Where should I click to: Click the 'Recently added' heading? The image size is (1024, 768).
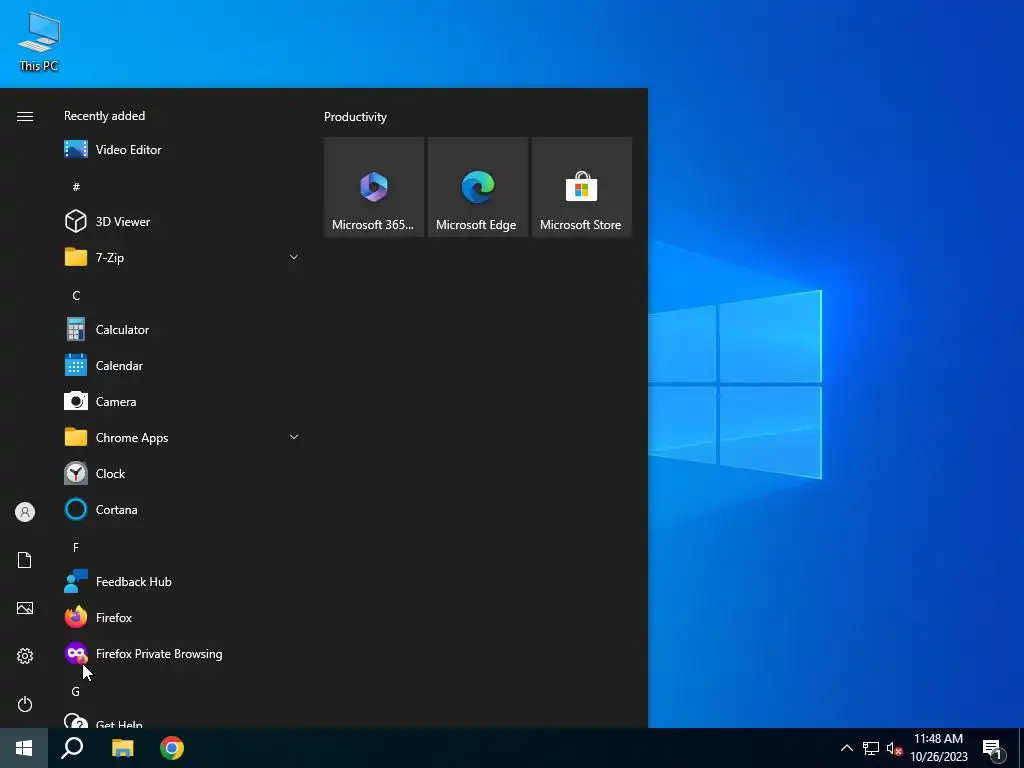[x=104, y=116]
